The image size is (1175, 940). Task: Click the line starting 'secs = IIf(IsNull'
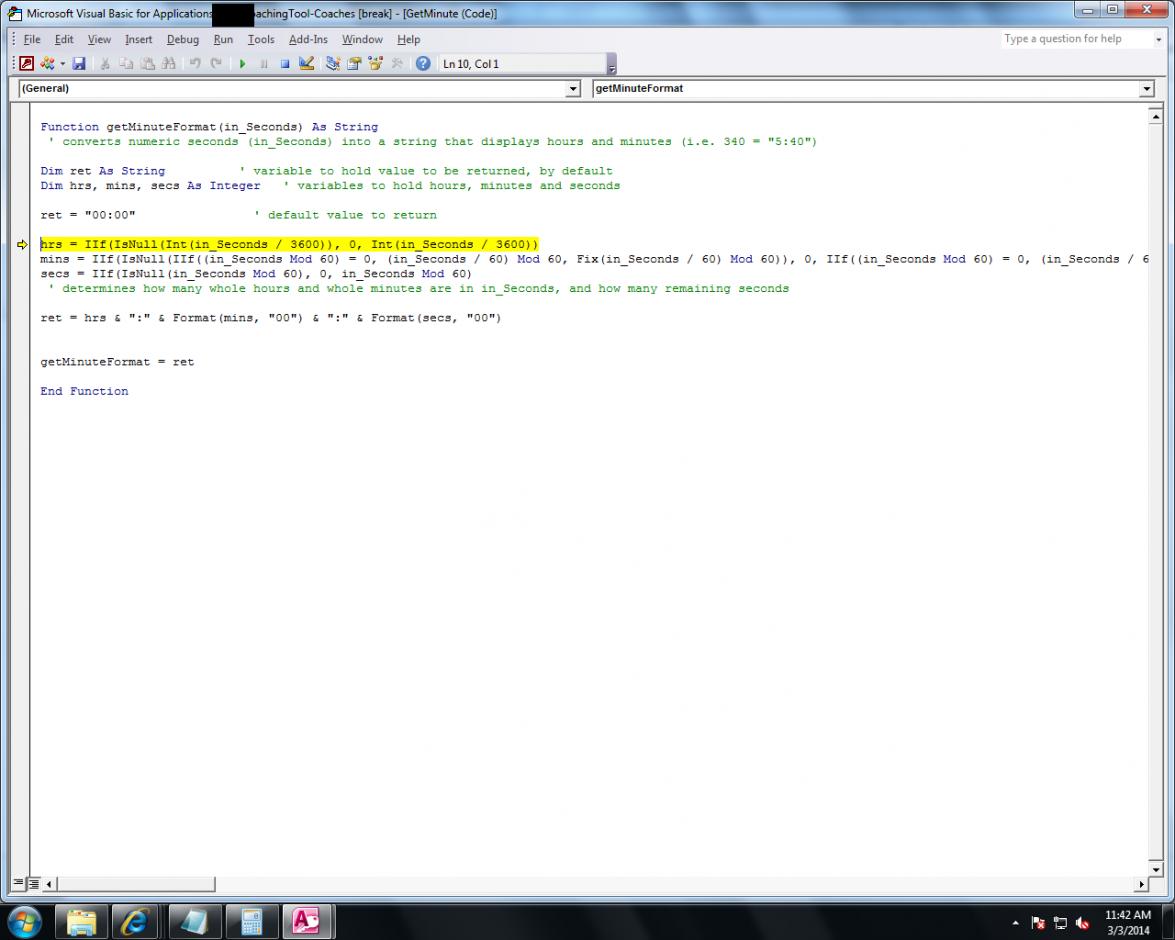(x=256, y=274)
